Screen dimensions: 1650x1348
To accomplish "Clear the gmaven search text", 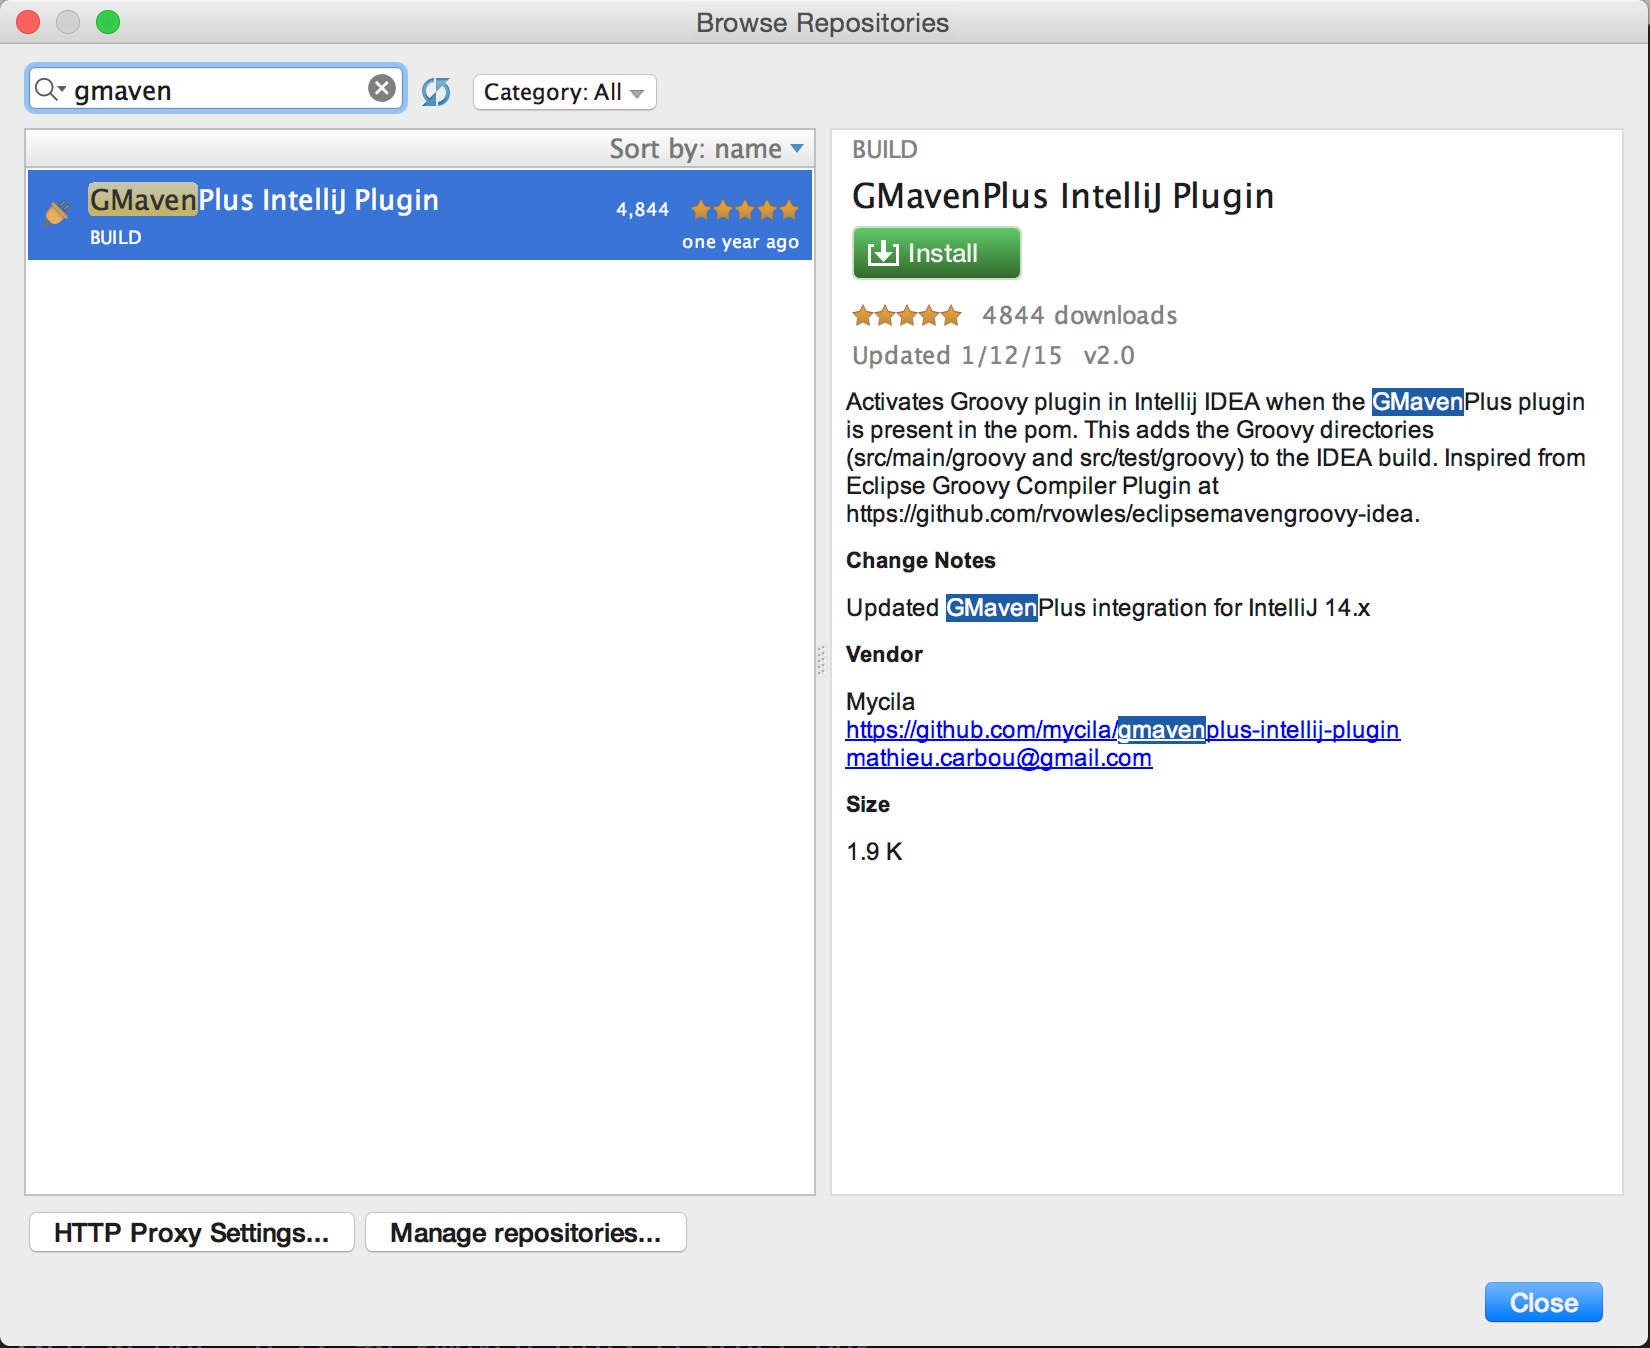I will (381, 89).
